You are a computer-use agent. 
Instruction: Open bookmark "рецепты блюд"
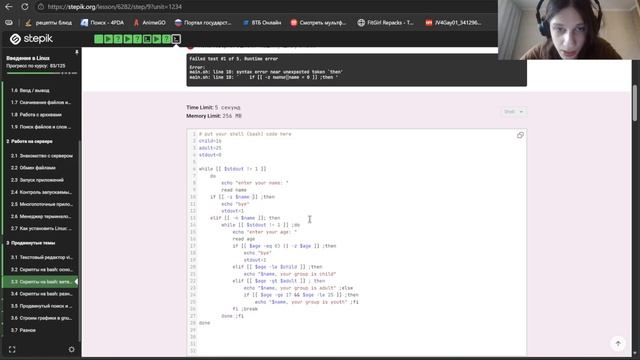pyautogui.click(x=49, y=23)
